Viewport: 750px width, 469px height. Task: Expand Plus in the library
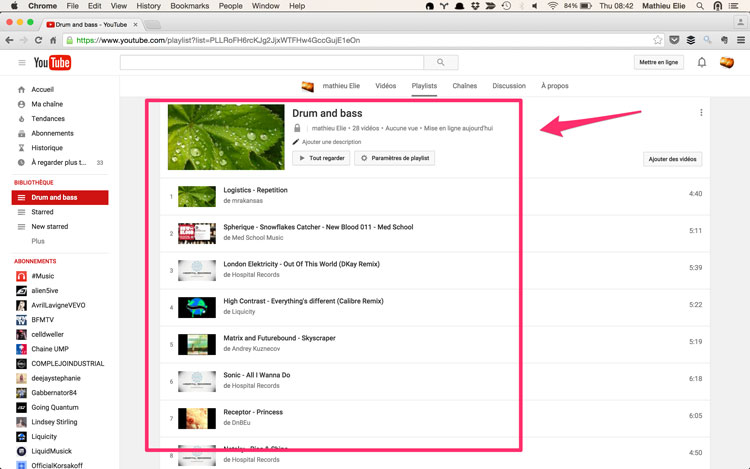[38, 241]
